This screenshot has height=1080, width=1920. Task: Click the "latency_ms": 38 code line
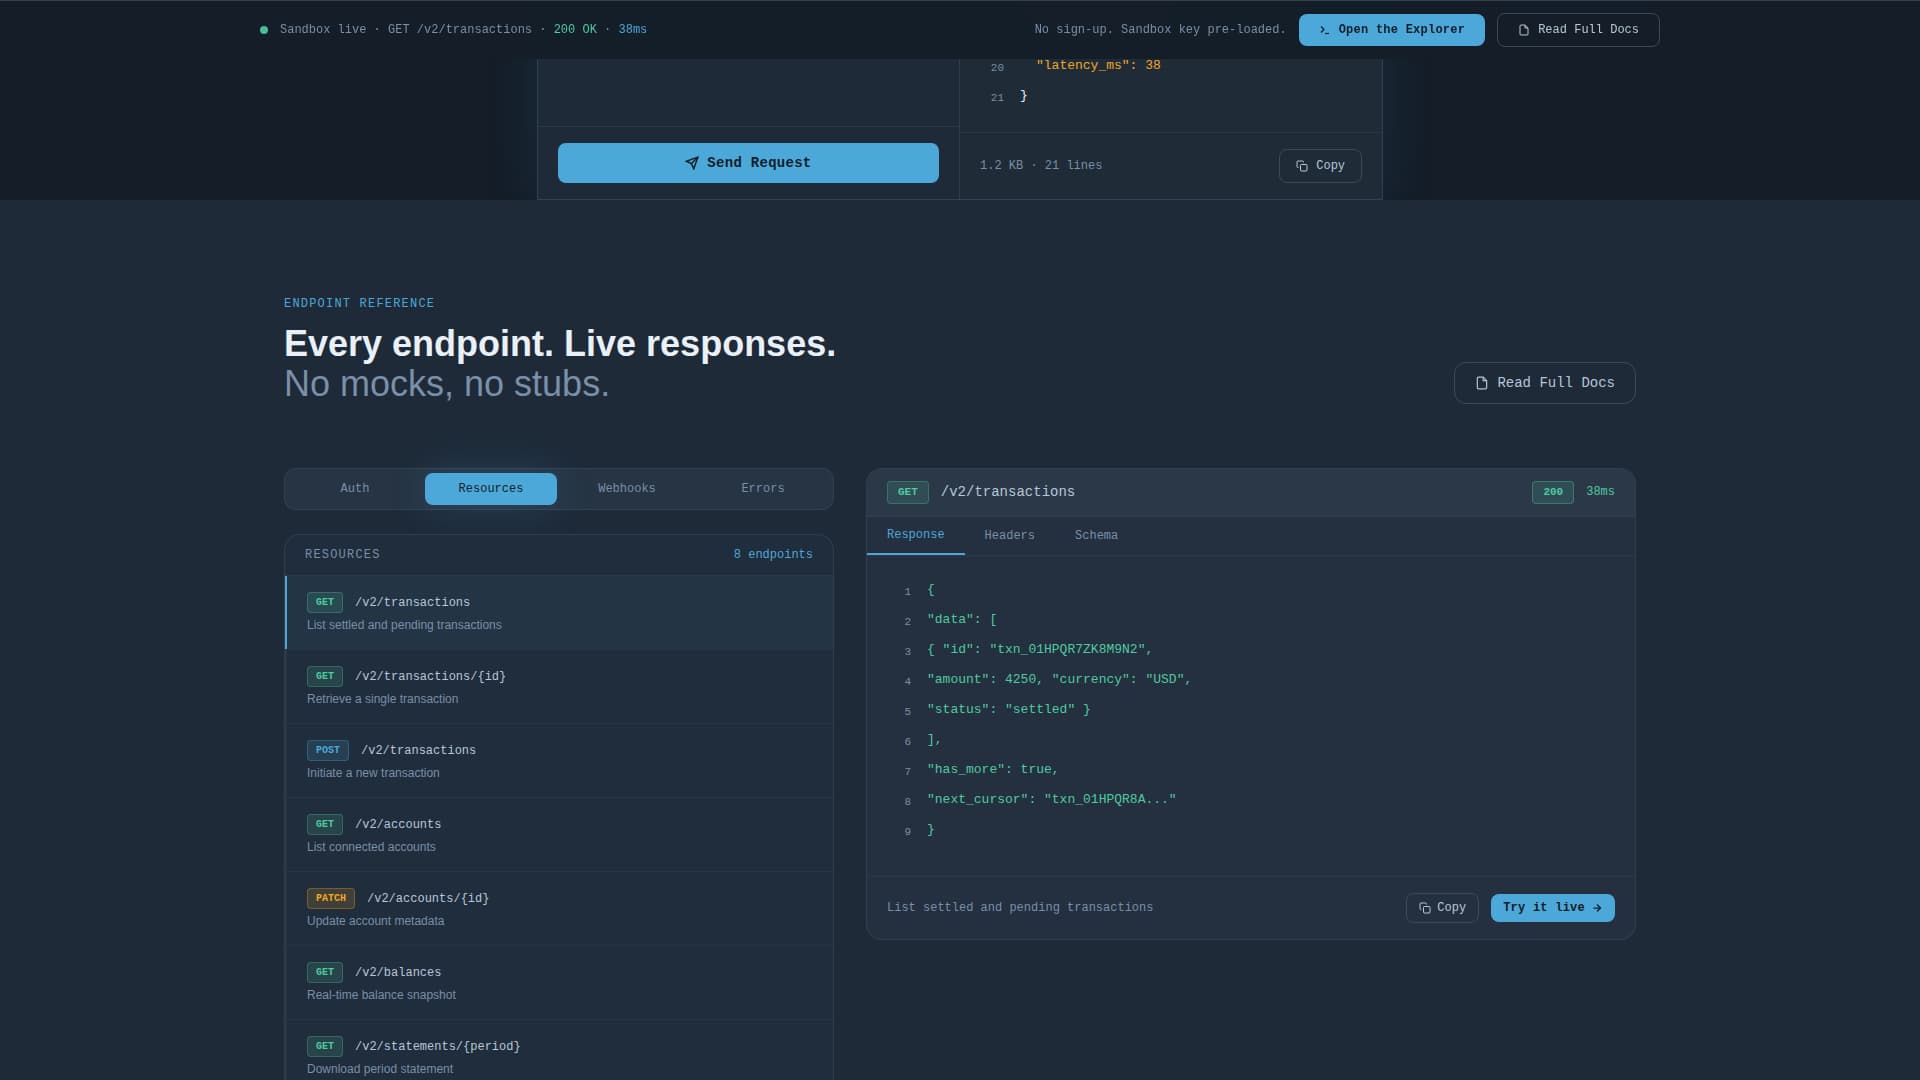coord(1098,66)
